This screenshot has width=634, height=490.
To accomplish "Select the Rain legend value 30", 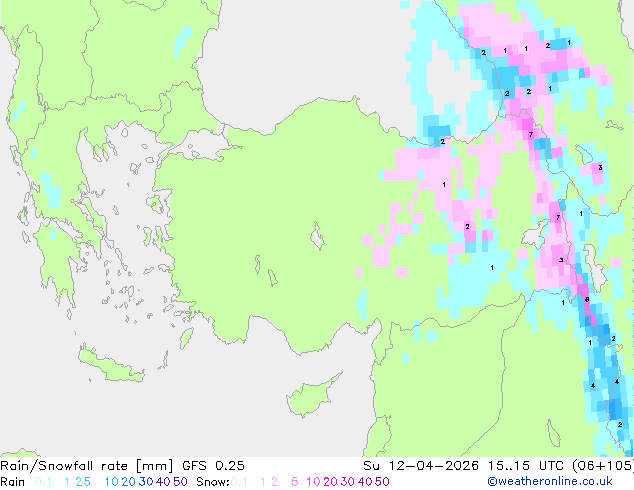I will (x=146, y=482).
